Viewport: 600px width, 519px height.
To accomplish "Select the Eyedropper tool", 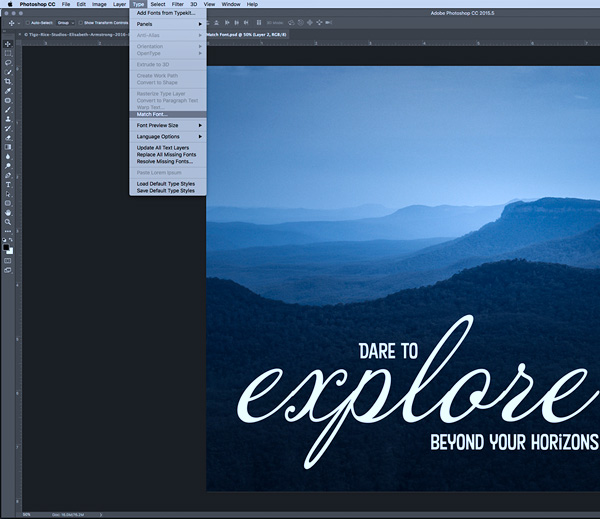I will tap(8, 91).
